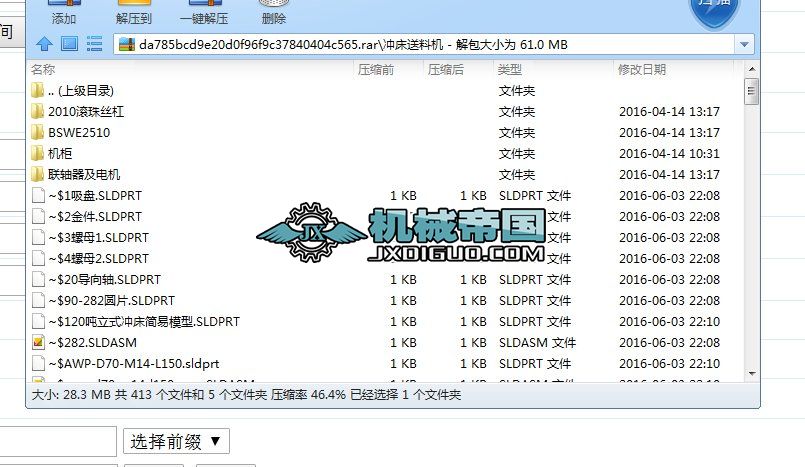Screen dimensions: 805x467
Task: Click the file icon of ~$120吨立式冲床简易模型.SLDPRT
Action: [38, 322]
